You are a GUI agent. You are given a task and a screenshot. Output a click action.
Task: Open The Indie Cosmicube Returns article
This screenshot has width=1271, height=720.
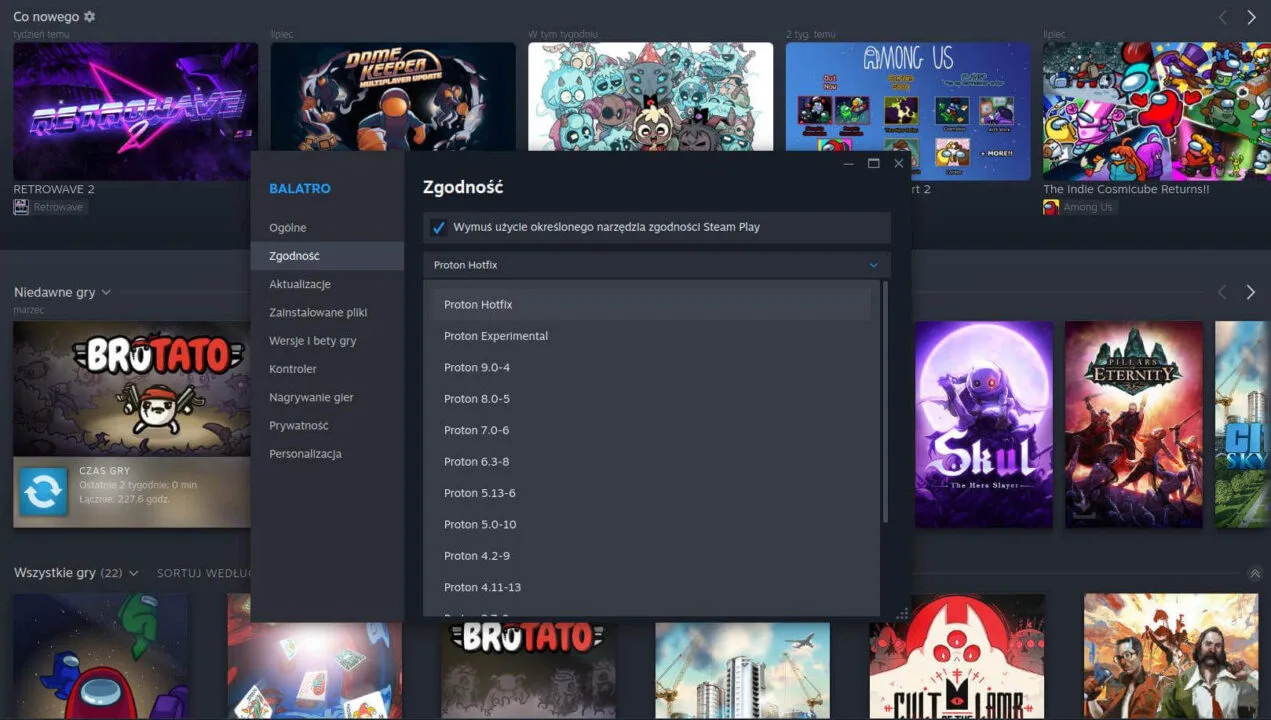tap(1127, 189)
